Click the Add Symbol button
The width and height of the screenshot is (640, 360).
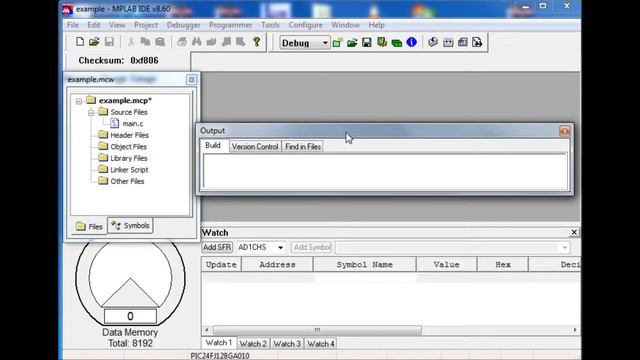pyautogui.click(x=312, y=247)
